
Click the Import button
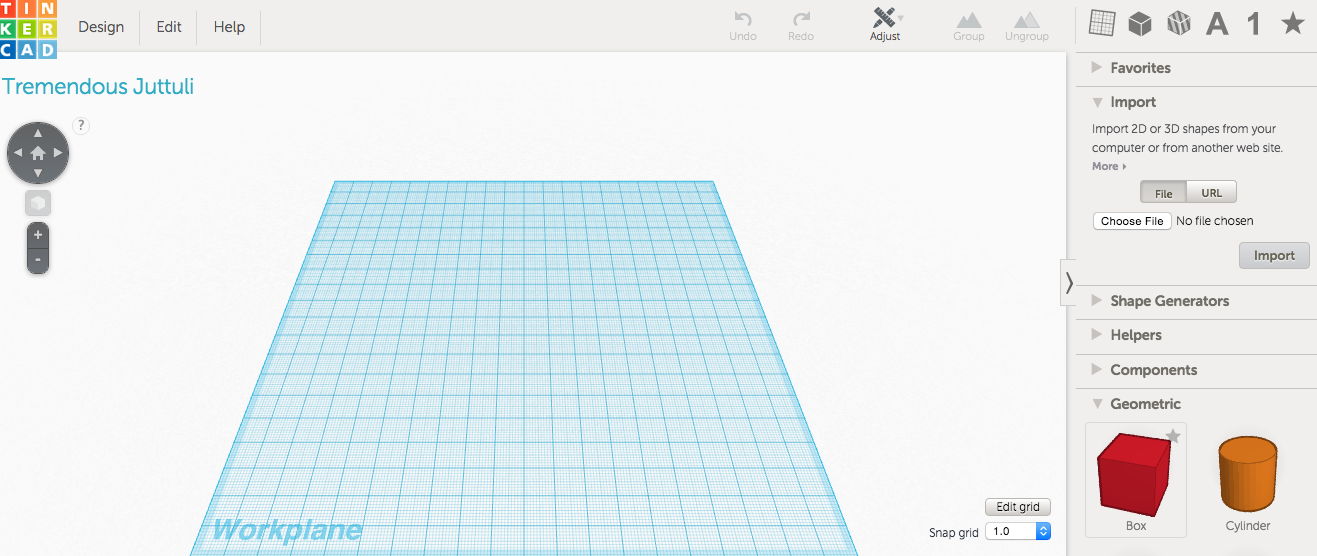point(1274,255)
